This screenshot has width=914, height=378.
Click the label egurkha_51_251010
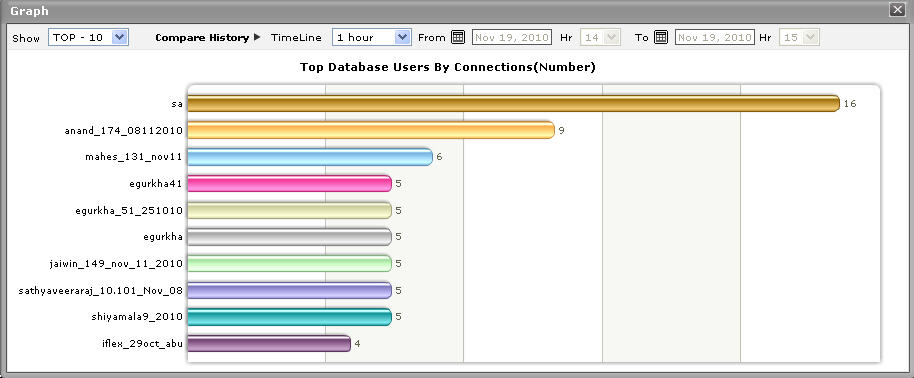click(x=129, y=210)
